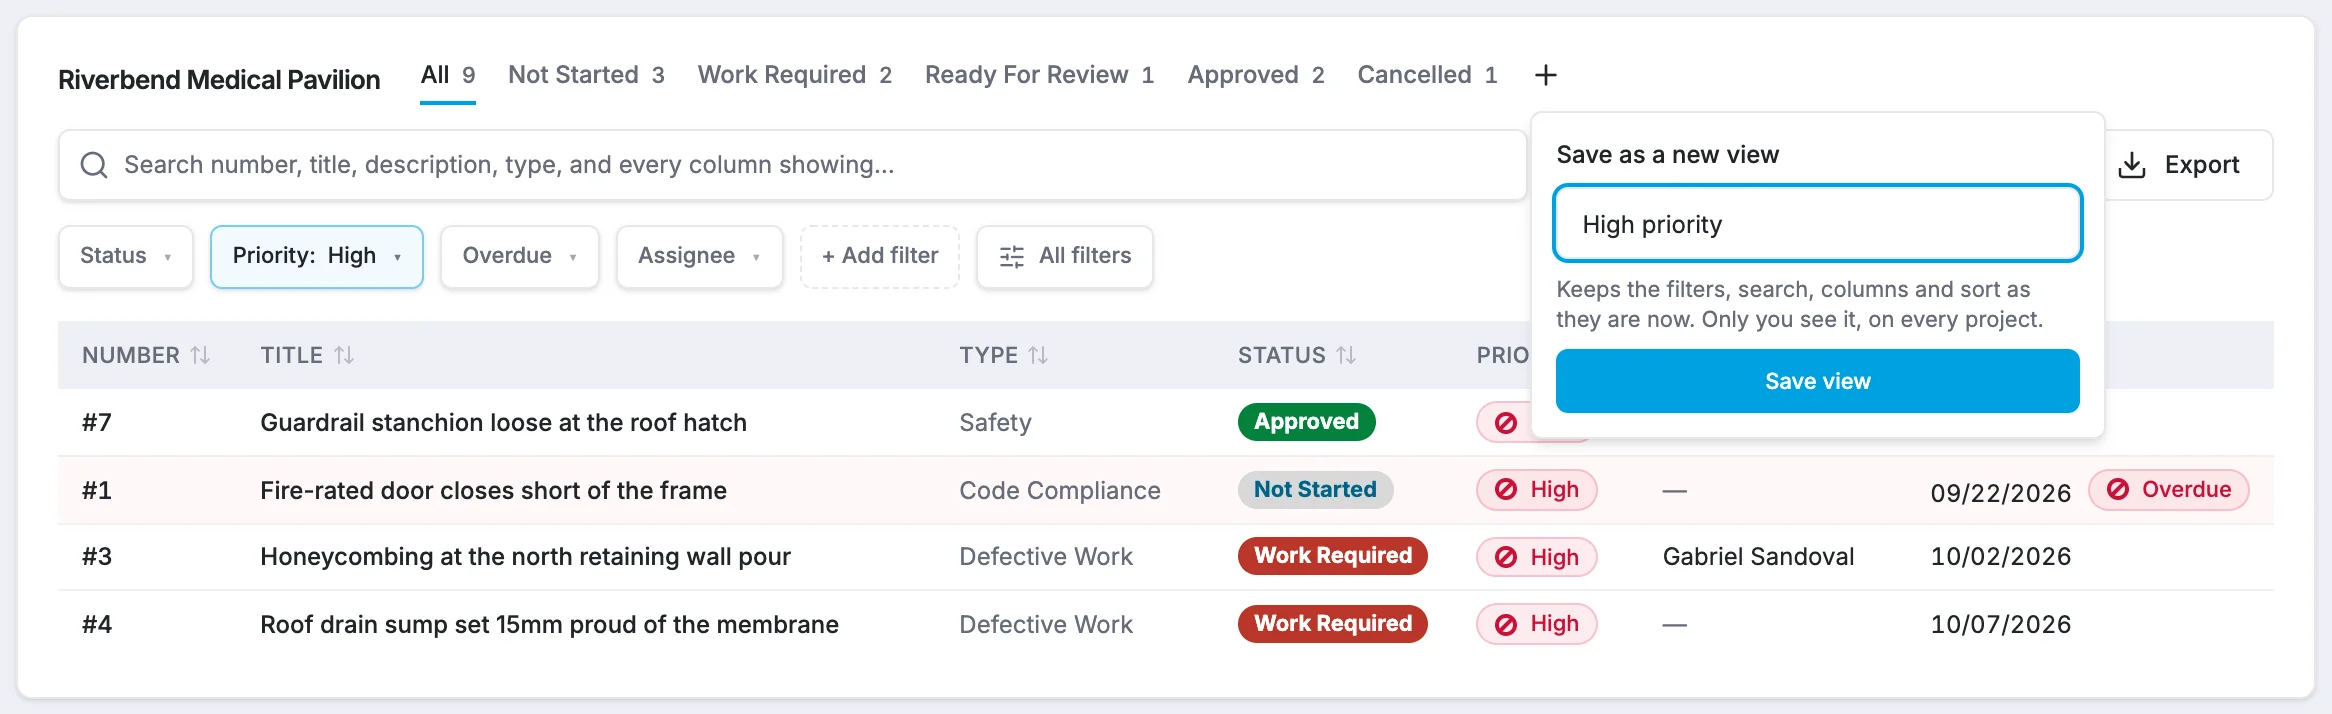Switch to the All tab
The width and height of the screenshot is (2332, 714).
click(448, 75)
